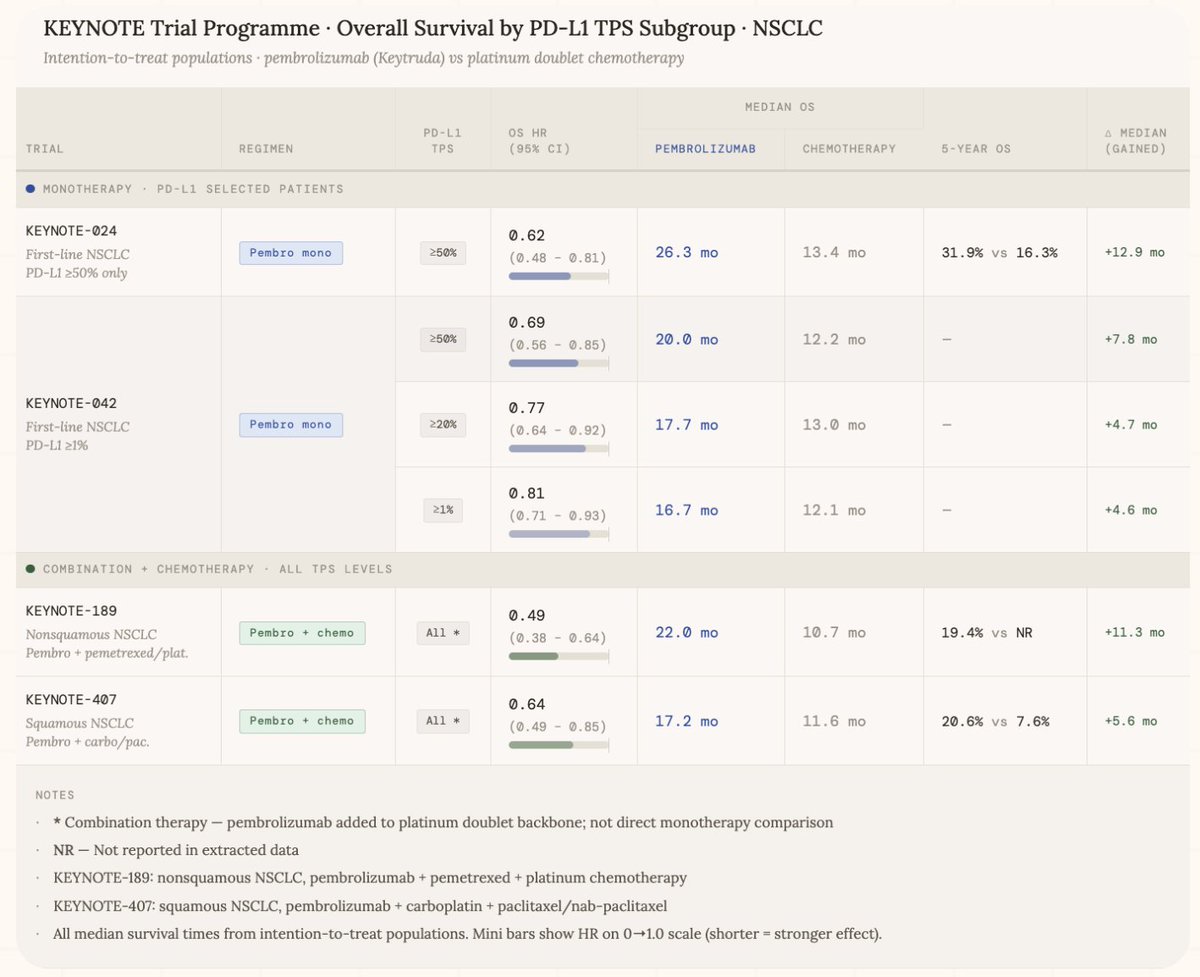Click the 10.7 mo chemotherapy value
The width and height of the screenshot is (1200, 977).
click(834, 633)
